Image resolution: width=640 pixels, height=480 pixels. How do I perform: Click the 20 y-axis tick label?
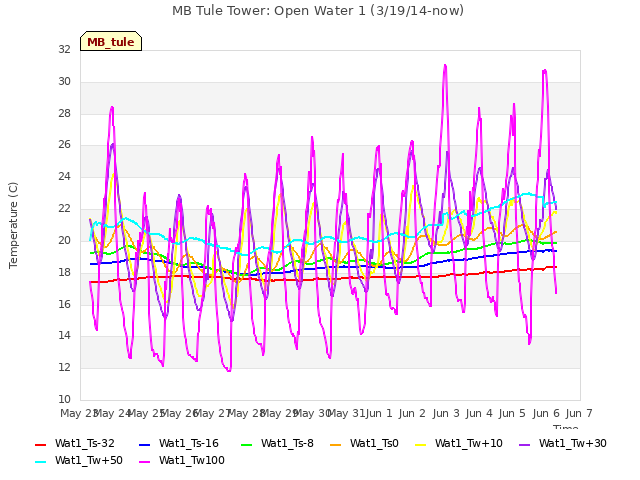(x=64, y=240)
